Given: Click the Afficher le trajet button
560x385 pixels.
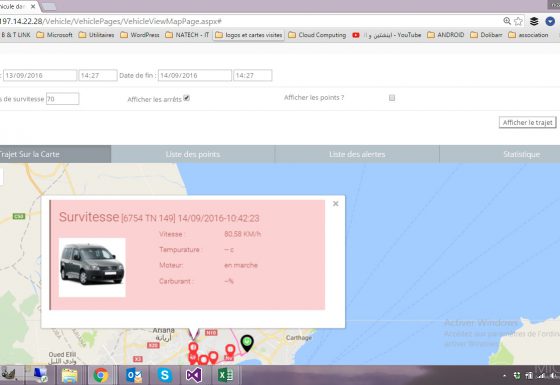Looking at the screenshot, I should 528,122.
